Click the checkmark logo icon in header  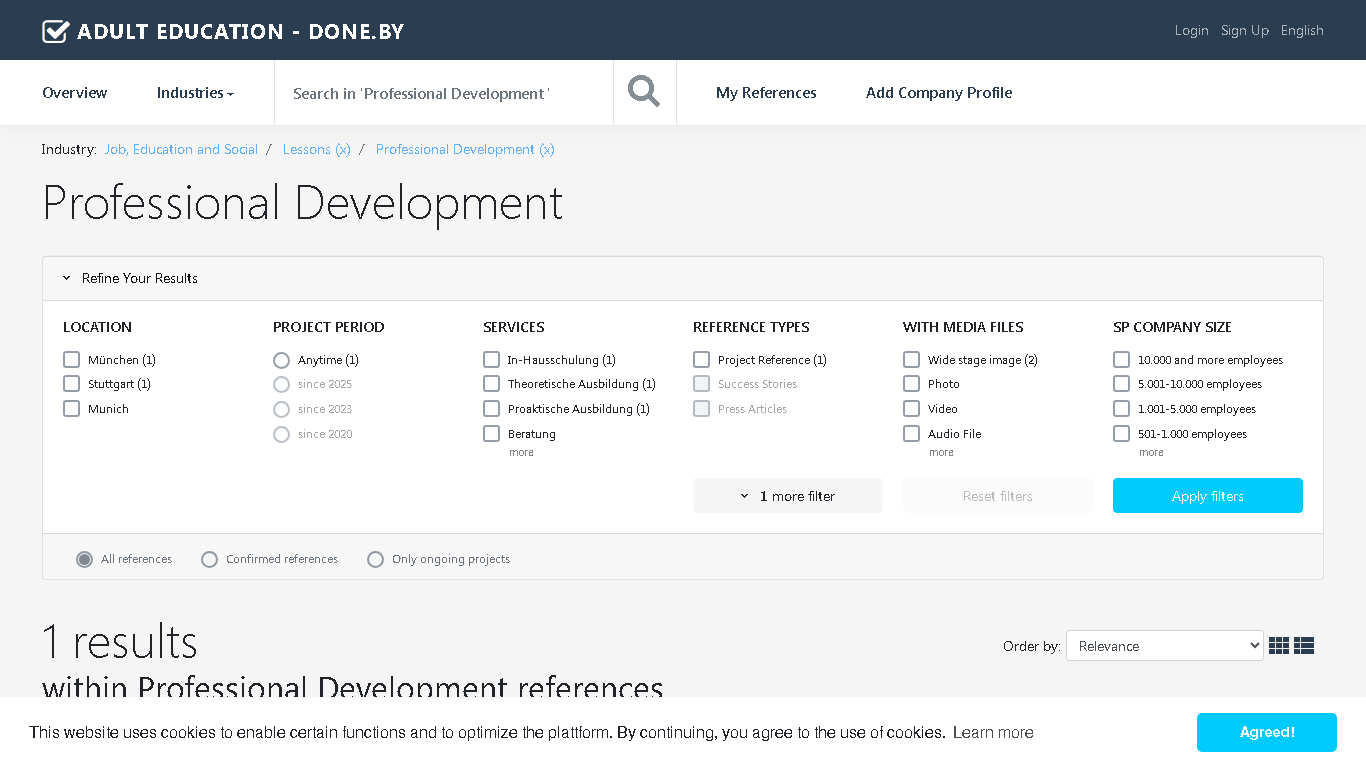[x=56, y=31]
